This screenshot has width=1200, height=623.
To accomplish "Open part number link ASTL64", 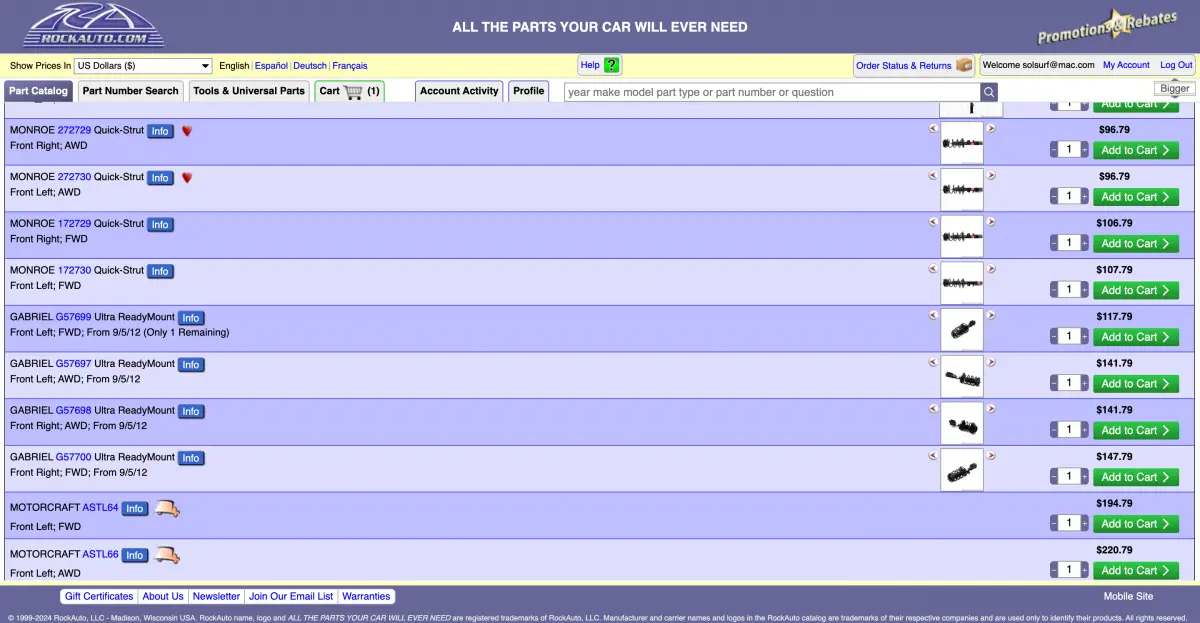I will click(100, 508).
